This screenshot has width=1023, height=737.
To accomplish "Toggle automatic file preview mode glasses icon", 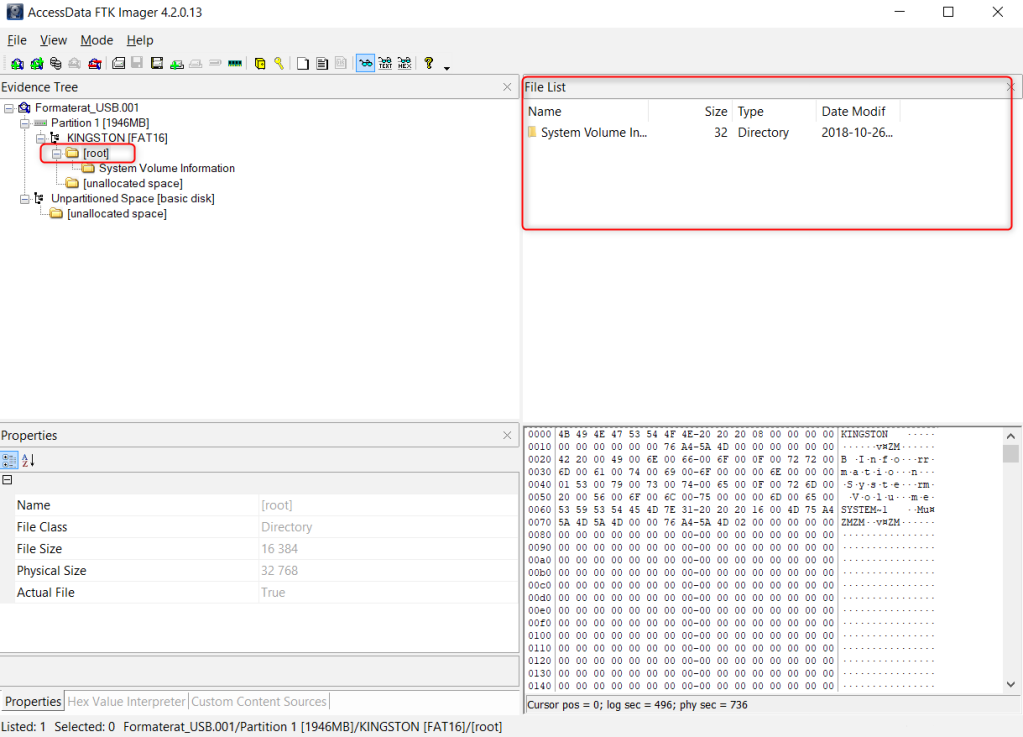I will click(x=365, y=63).
